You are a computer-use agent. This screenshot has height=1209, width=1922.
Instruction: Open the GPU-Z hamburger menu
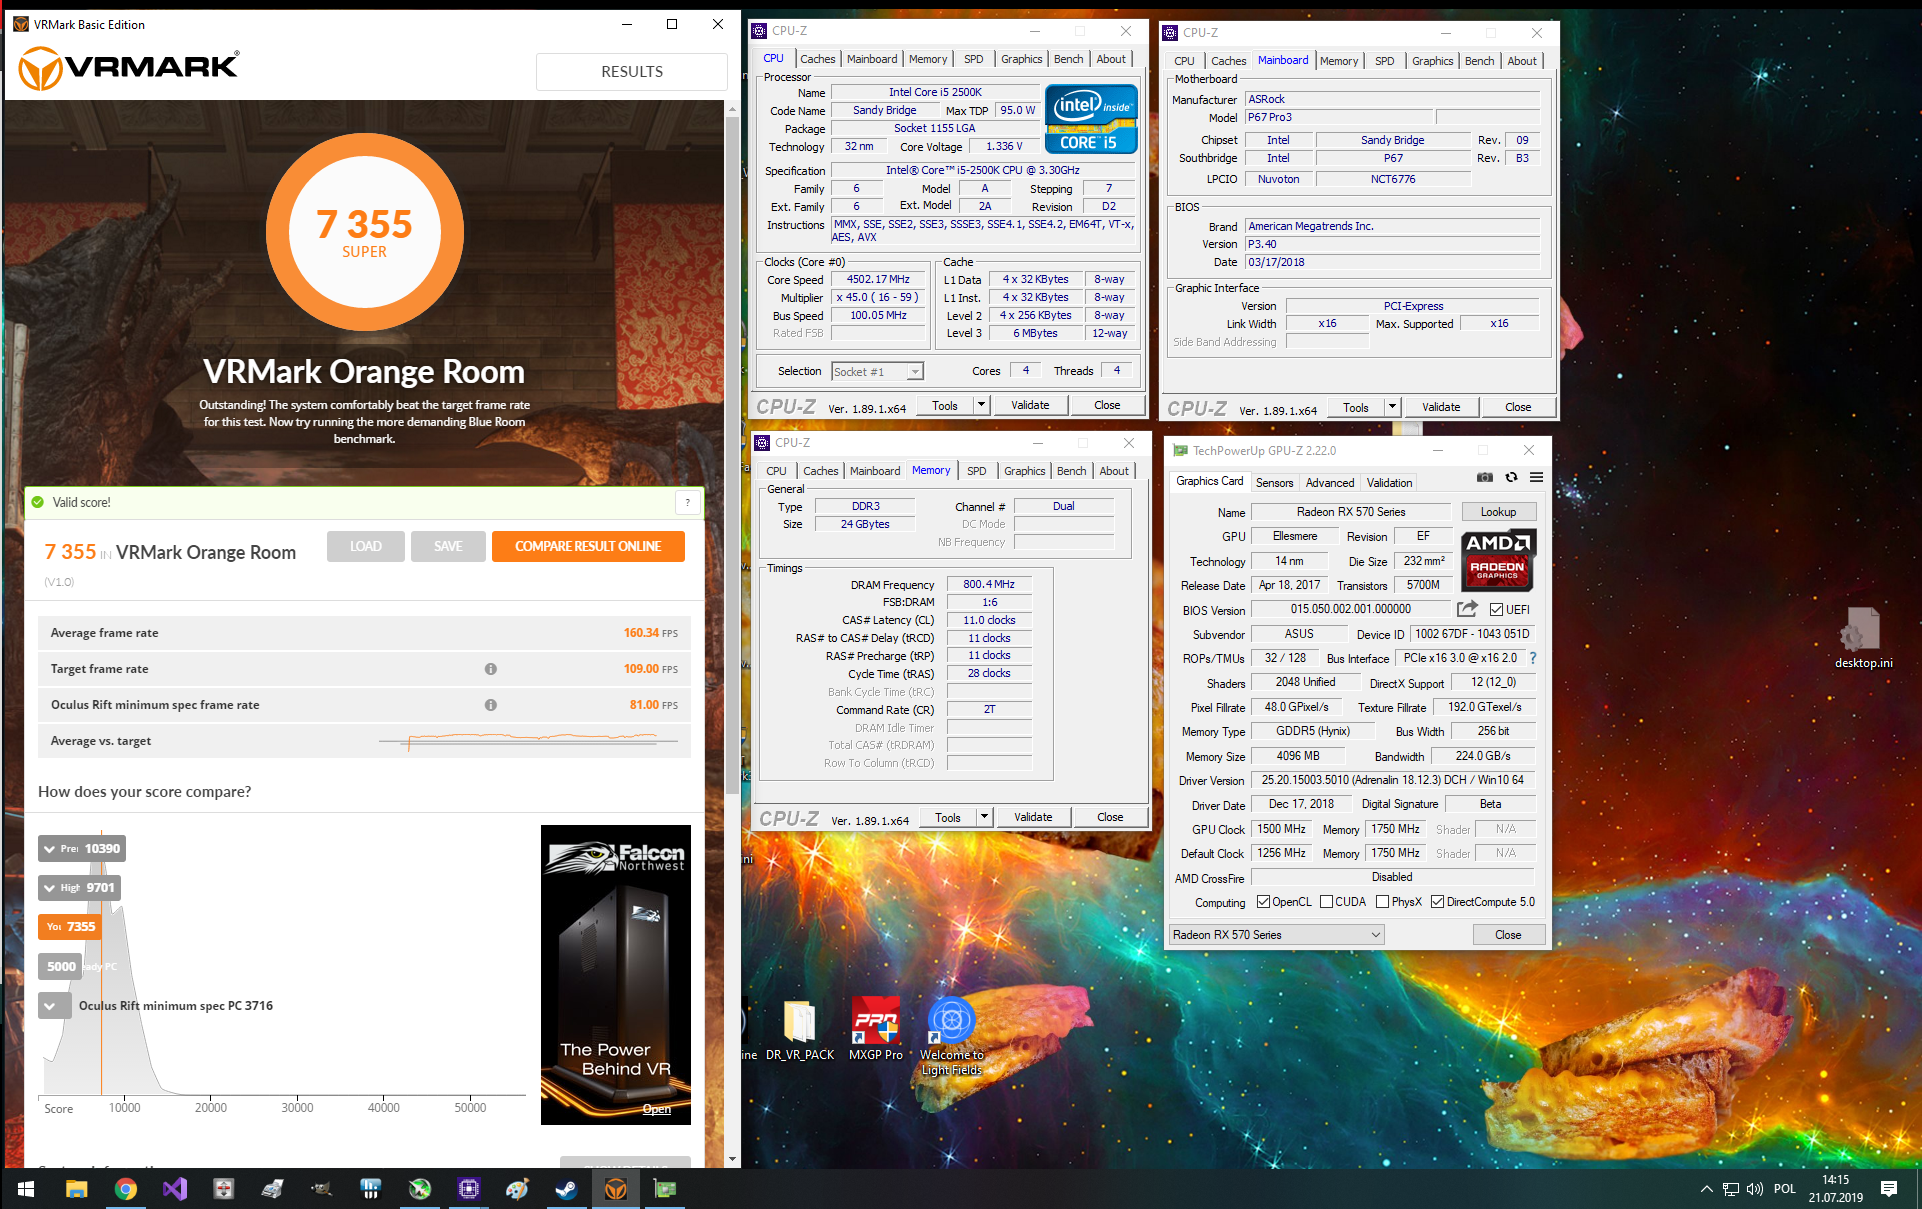coord(1536,478)
